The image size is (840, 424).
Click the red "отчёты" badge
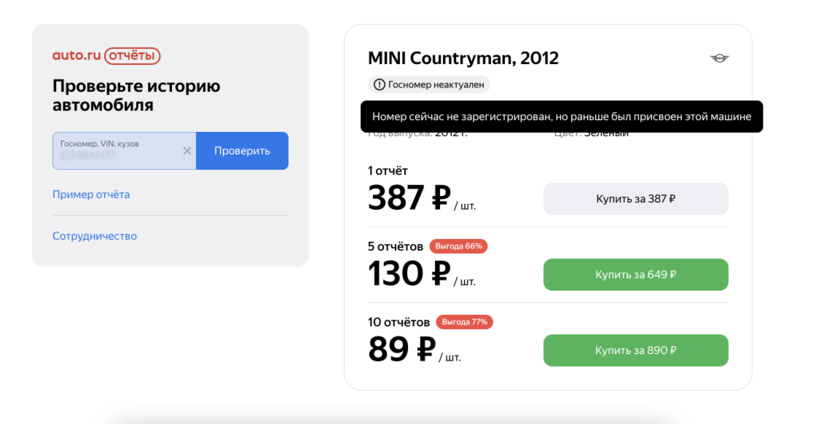(132, 56)
